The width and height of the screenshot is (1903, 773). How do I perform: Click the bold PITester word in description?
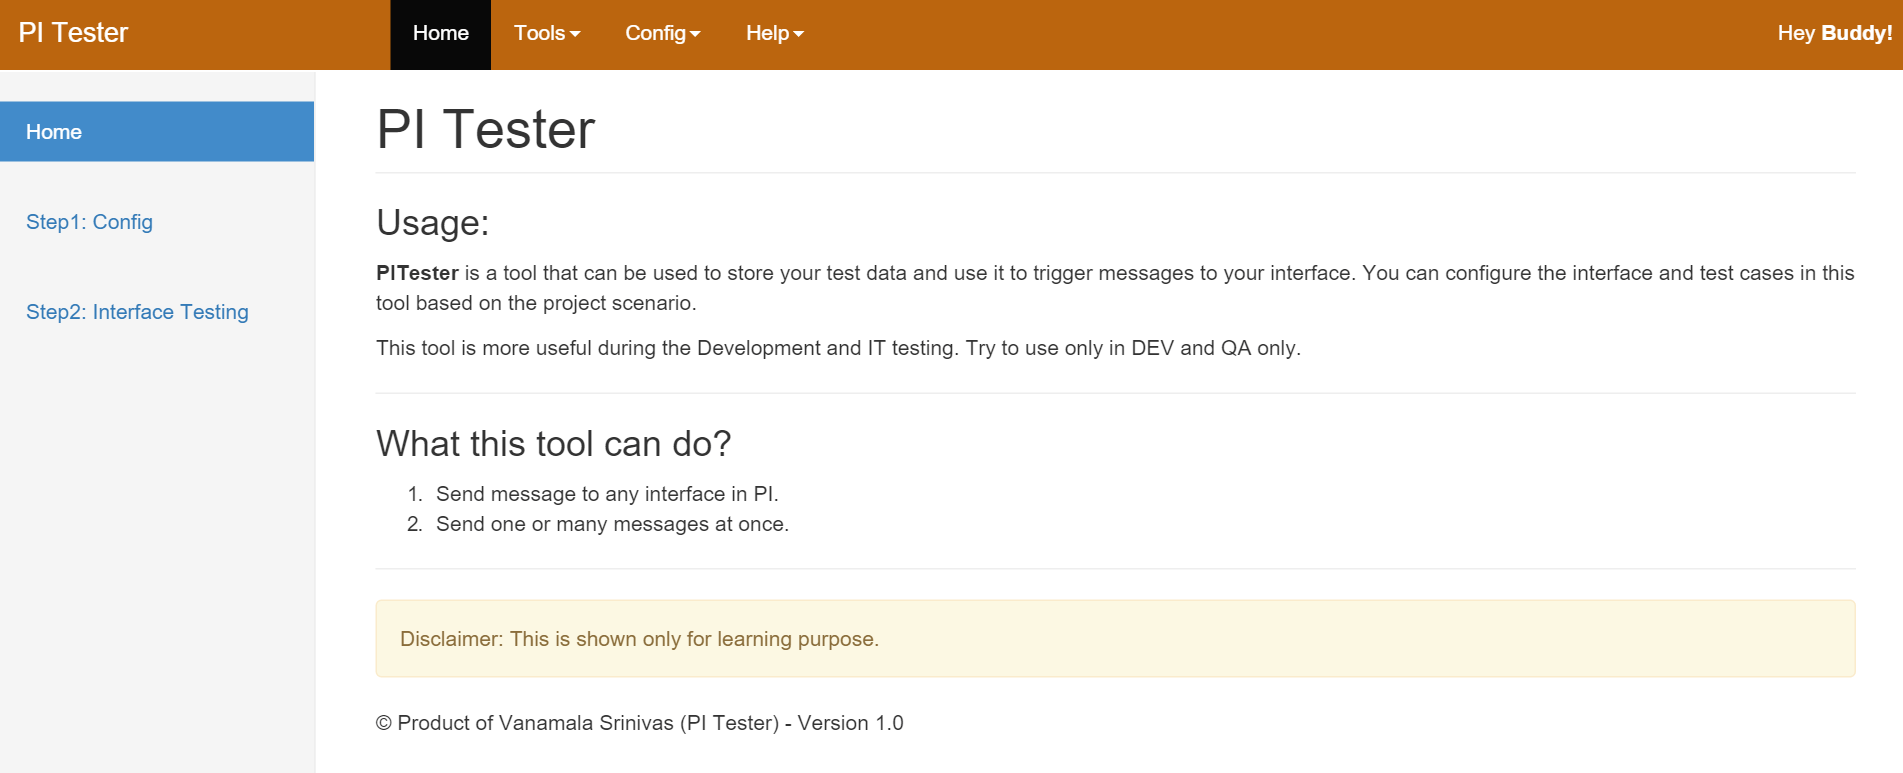click(417, 273)
